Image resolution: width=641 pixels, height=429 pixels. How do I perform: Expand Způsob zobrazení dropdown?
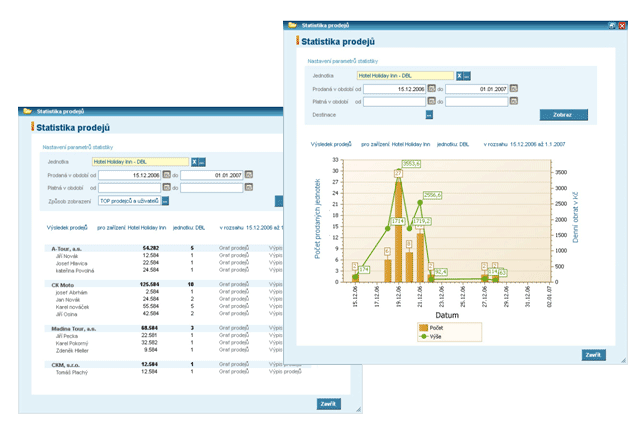(165, 200)
